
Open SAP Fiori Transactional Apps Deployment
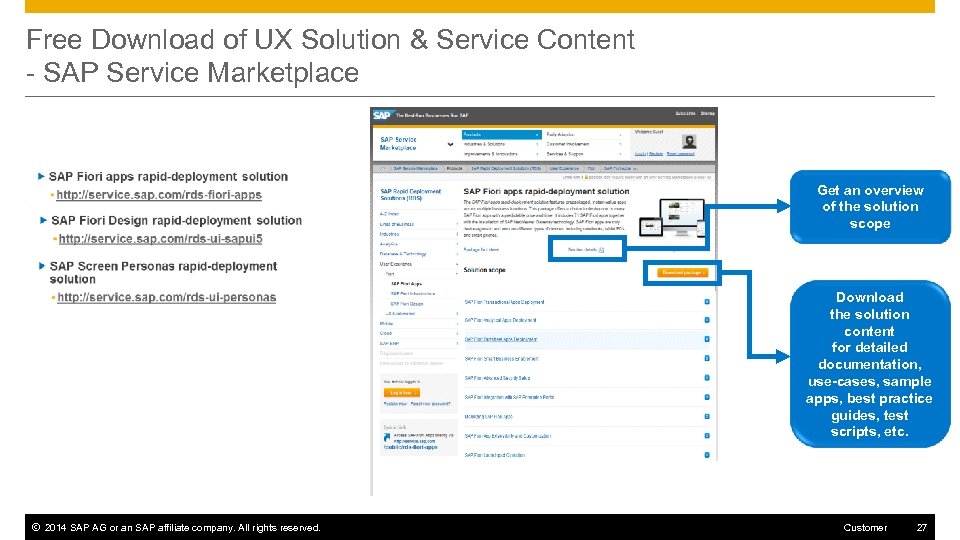[x=504, y=302]
